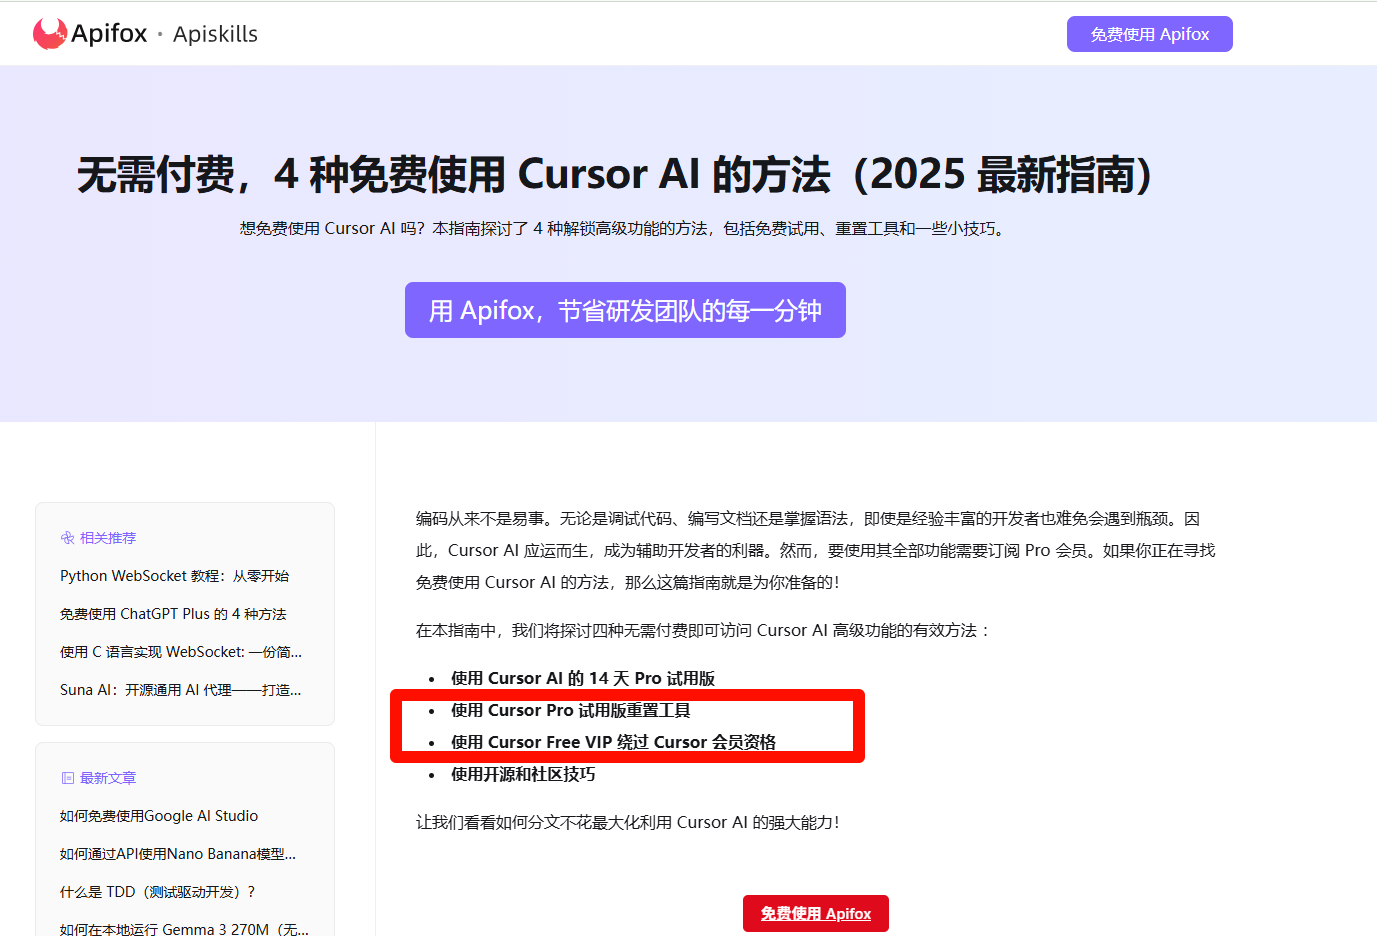This screenshot has height=936, width=1377.
Task: Open 什么是 TDD（测试驱动开发）article
Action: click(x=157, y=892)
